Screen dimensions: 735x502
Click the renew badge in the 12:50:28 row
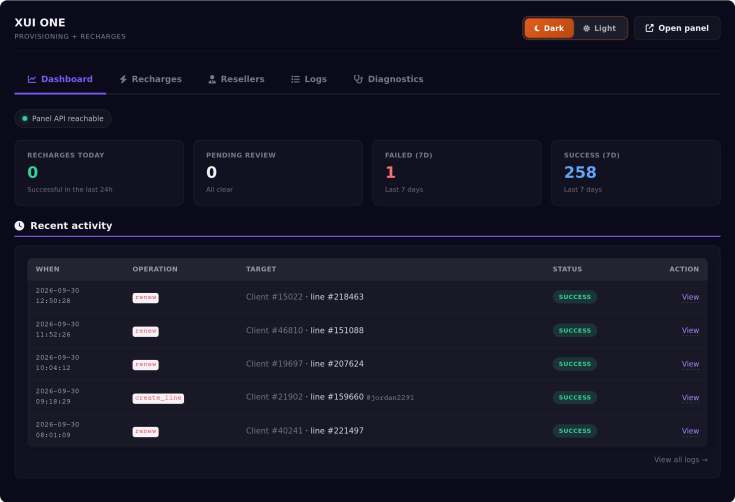[x=145, y=298]
